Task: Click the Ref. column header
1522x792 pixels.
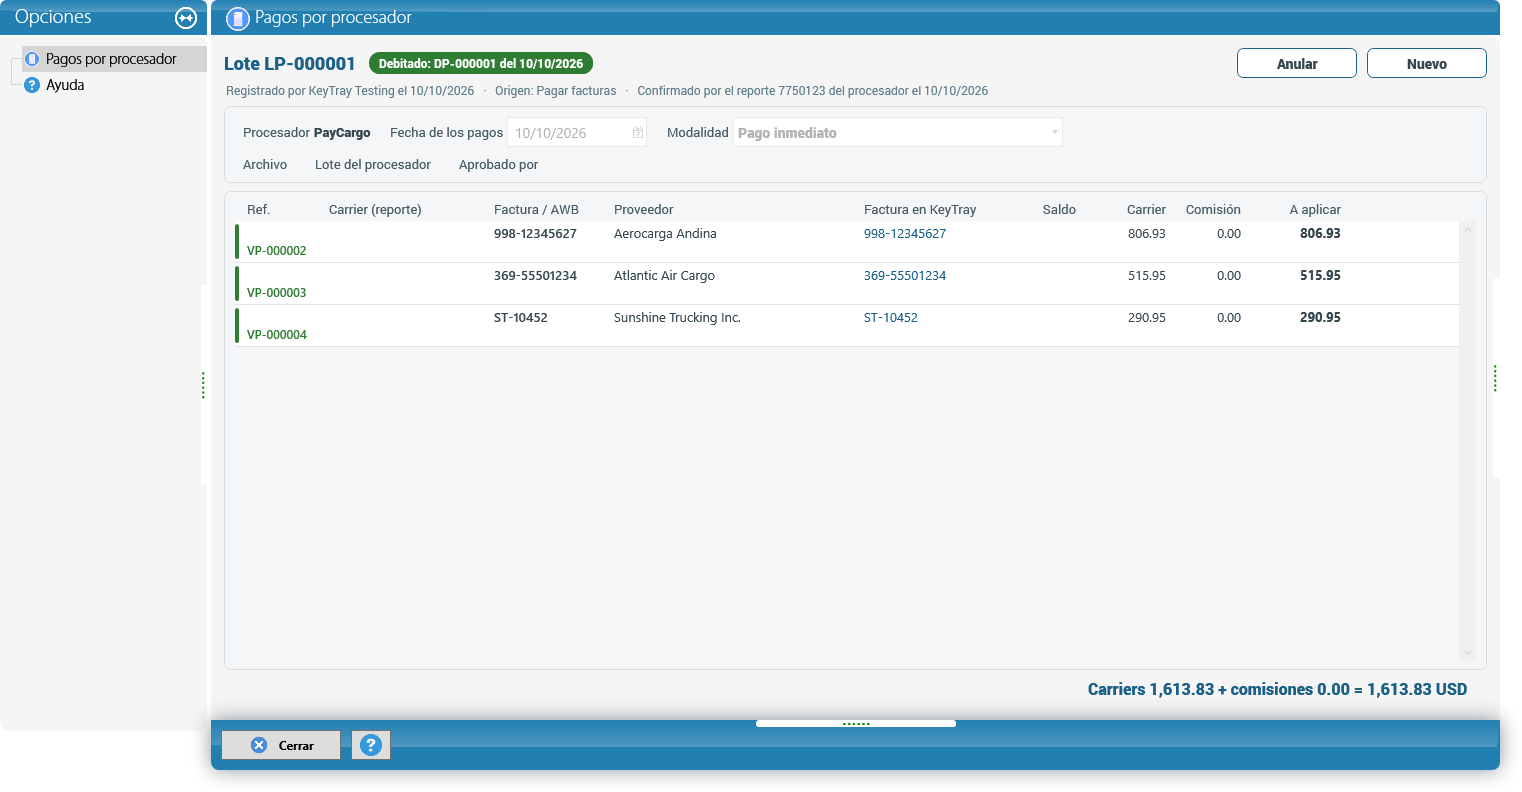Action: (x=258, y=210)
